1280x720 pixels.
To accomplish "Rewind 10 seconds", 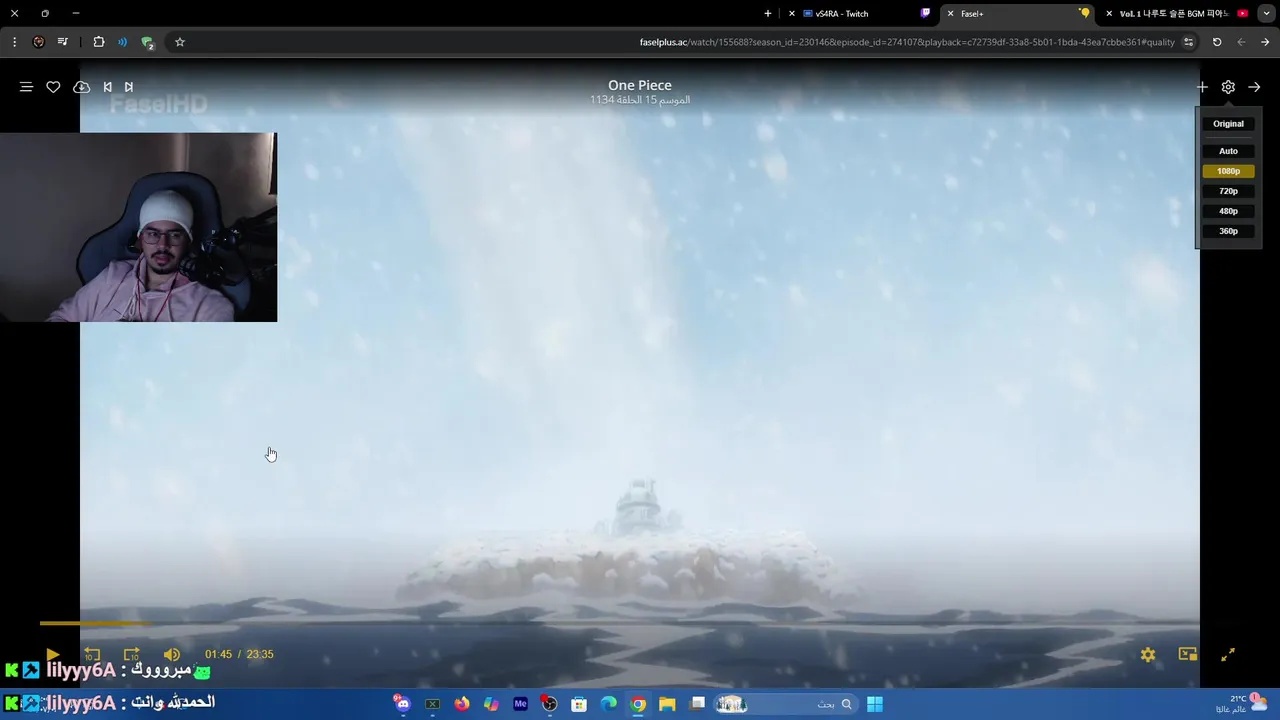I will click(92, 654).
